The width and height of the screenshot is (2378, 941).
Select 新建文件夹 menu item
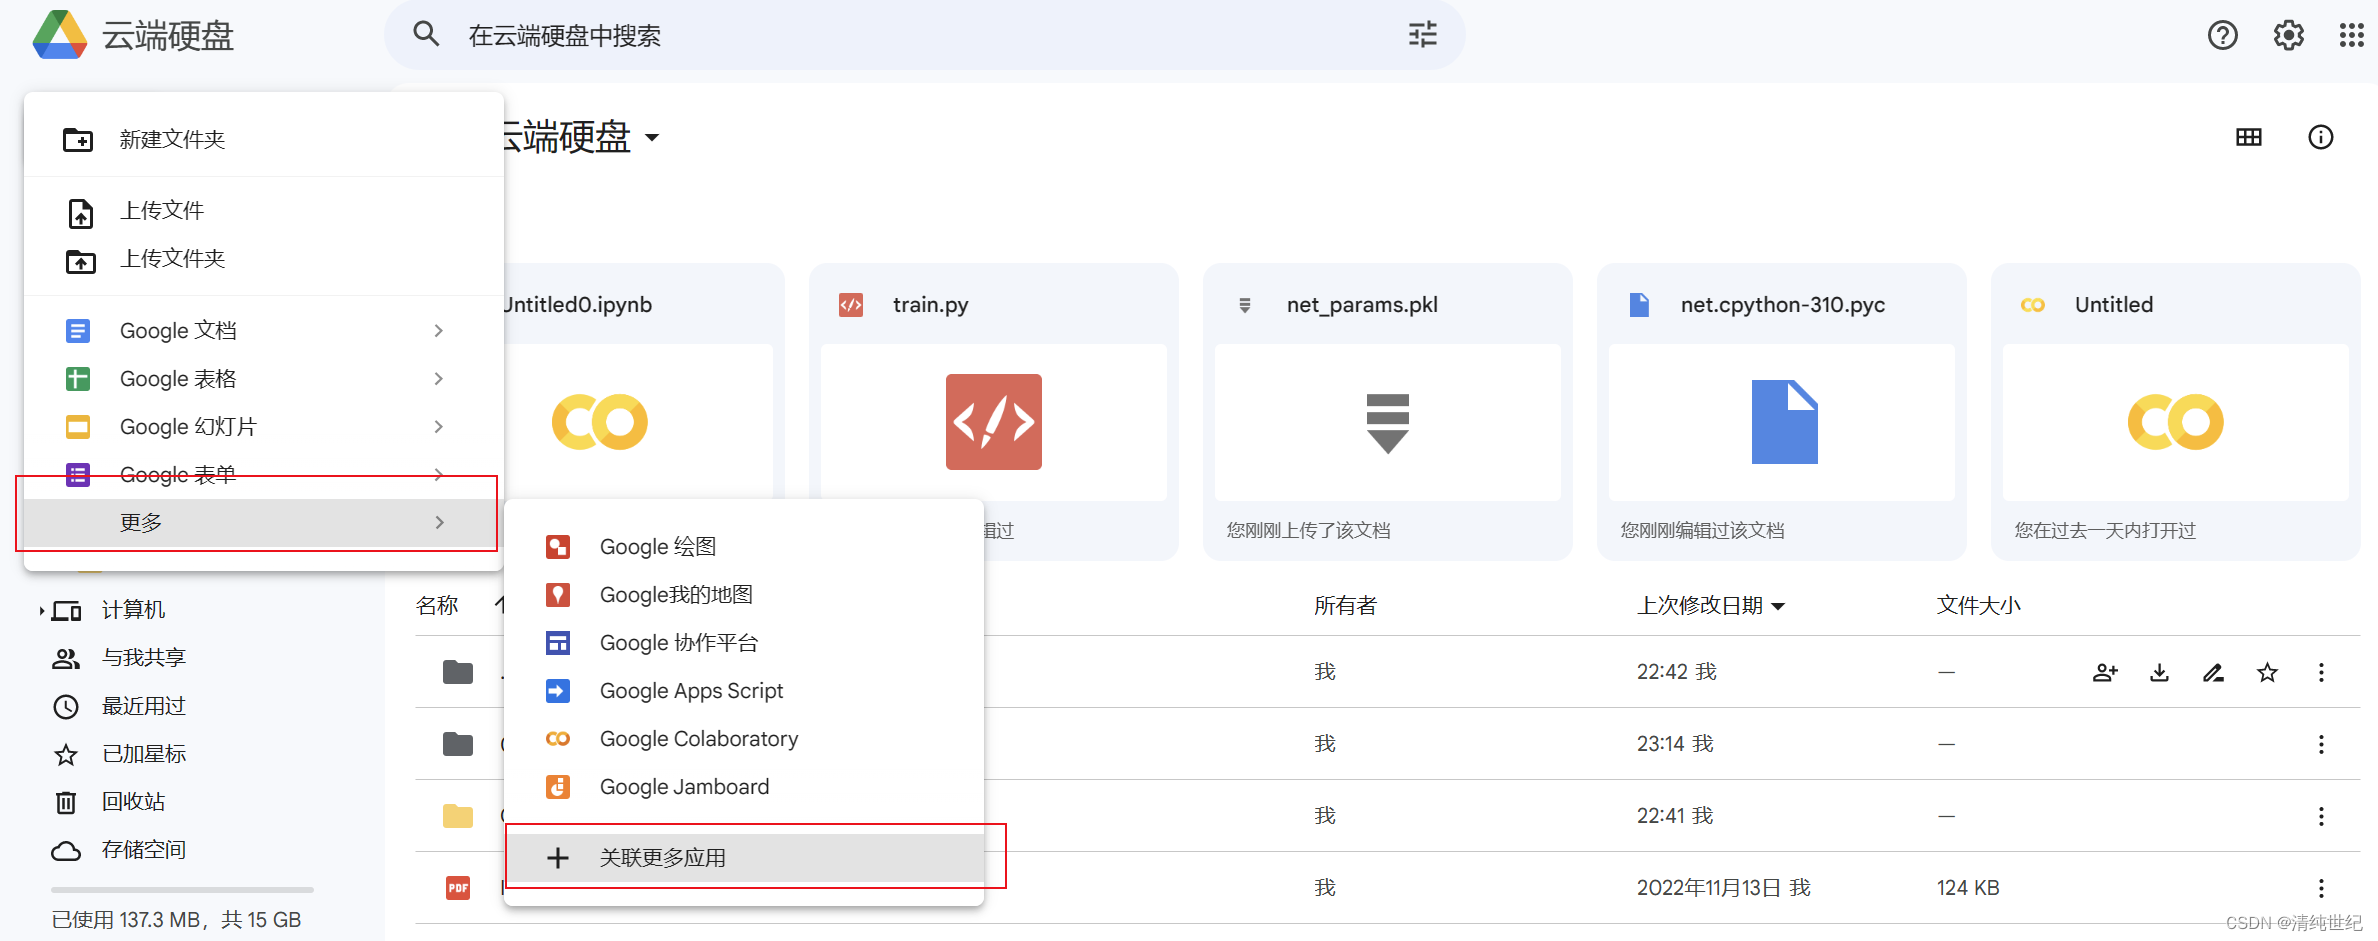[x=264, y=140]
